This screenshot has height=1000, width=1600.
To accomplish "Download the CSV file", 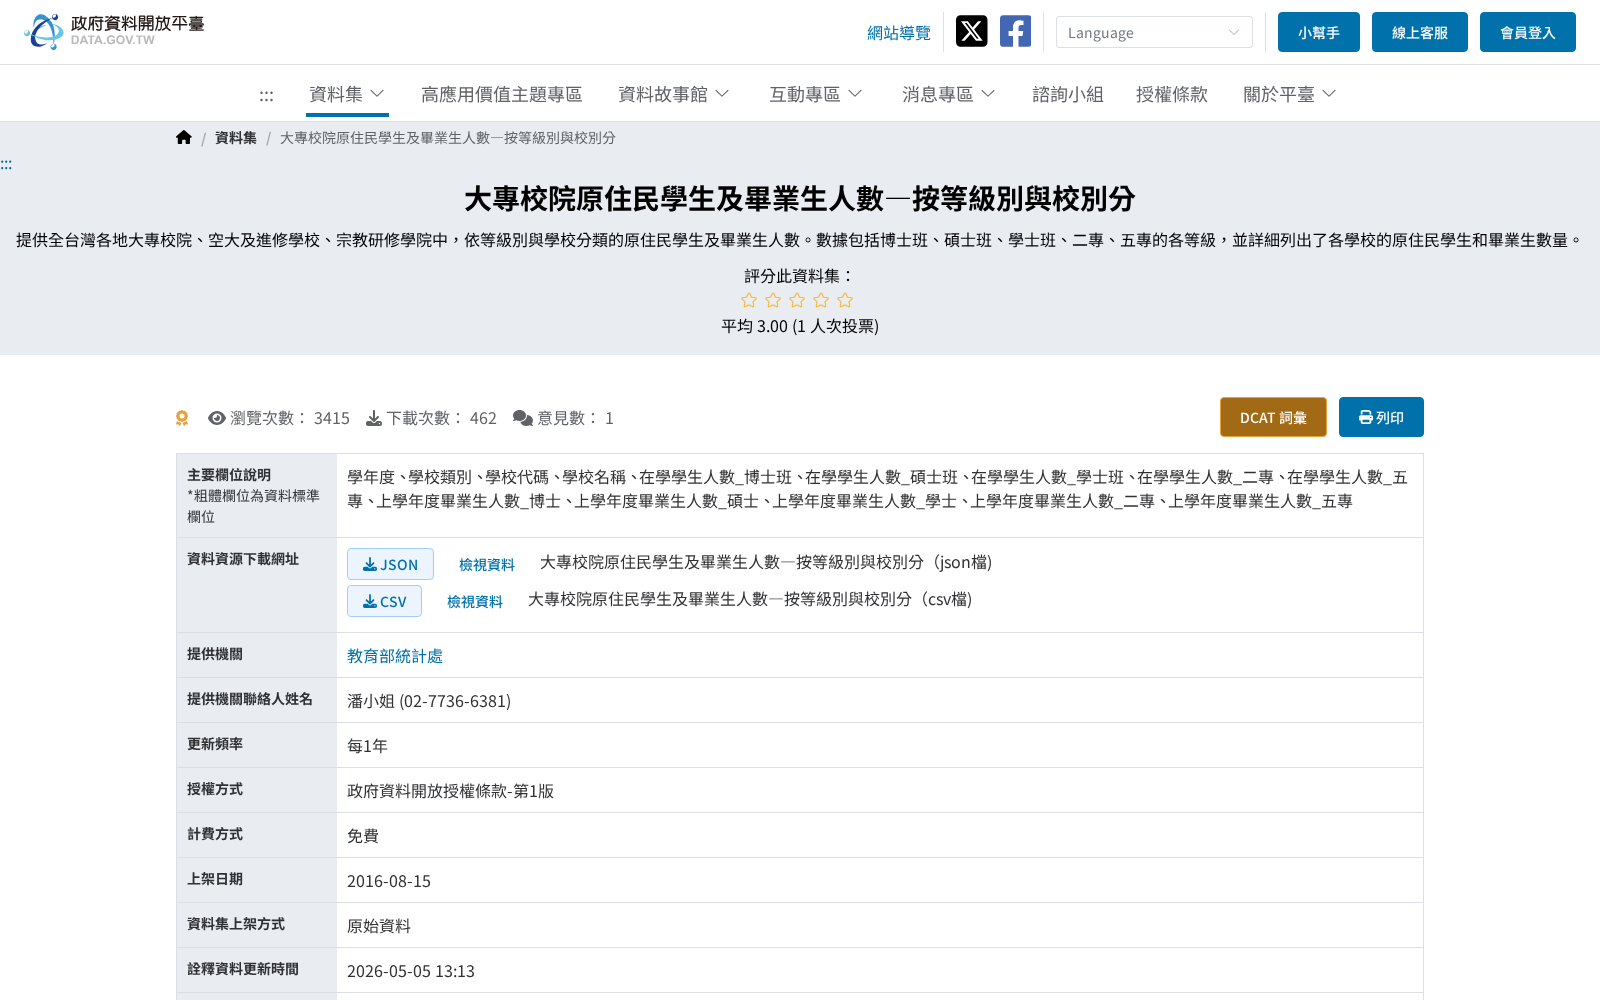I will pos(384,601).
